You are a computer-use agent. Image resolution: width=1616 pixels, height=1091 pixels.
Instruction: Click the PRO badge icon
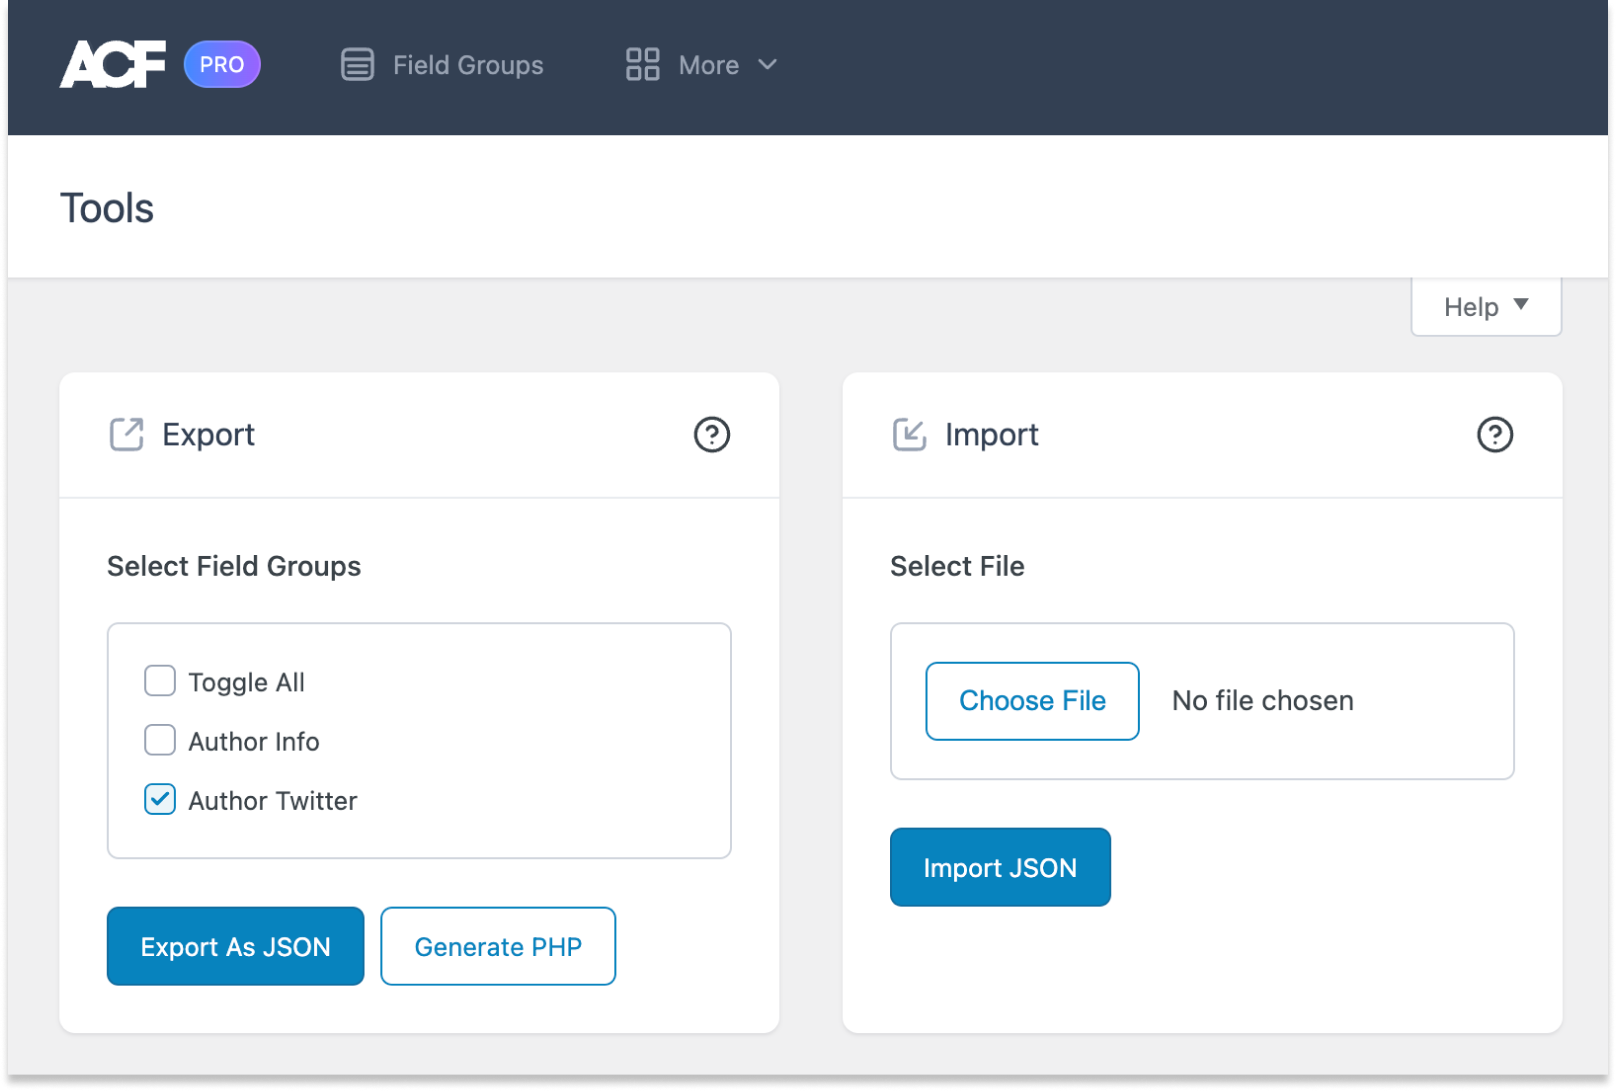tap(222, 64)
